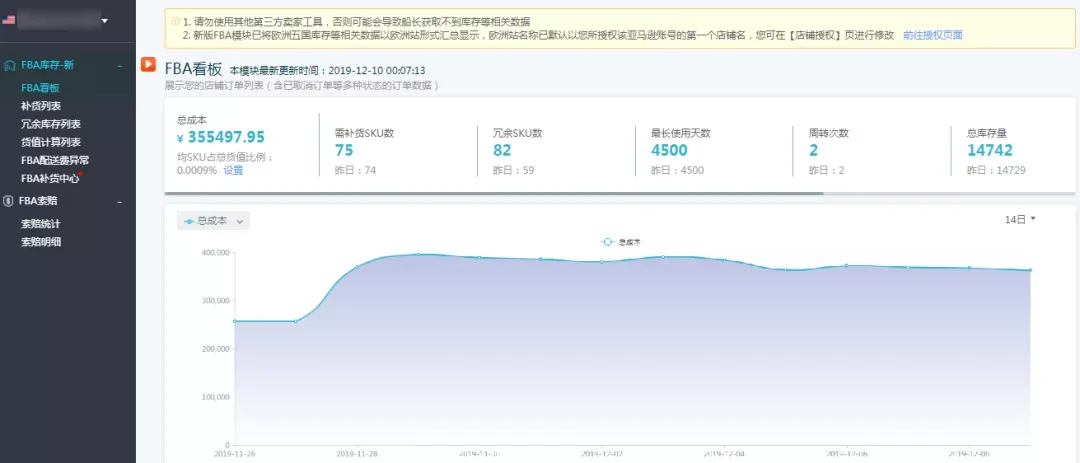
Task: Click the 周转次数 value 2
Action: (814, 150)
